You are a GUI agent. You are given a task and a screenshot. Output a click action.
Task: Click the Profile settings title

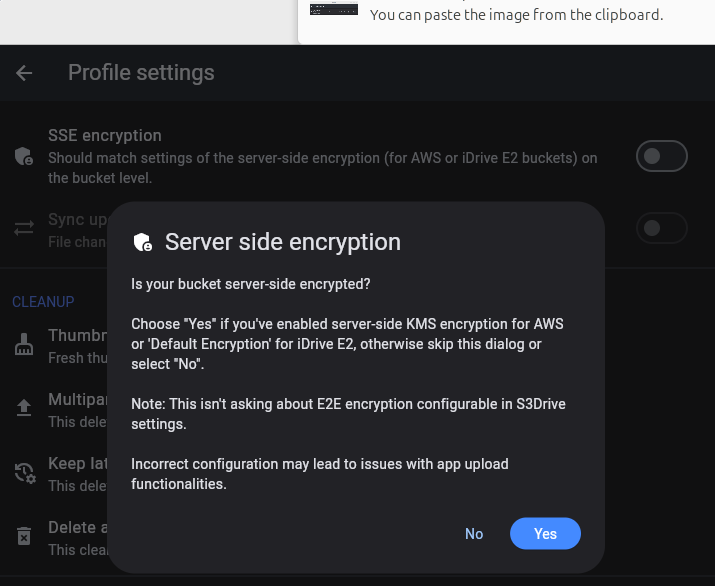[141, 73]
